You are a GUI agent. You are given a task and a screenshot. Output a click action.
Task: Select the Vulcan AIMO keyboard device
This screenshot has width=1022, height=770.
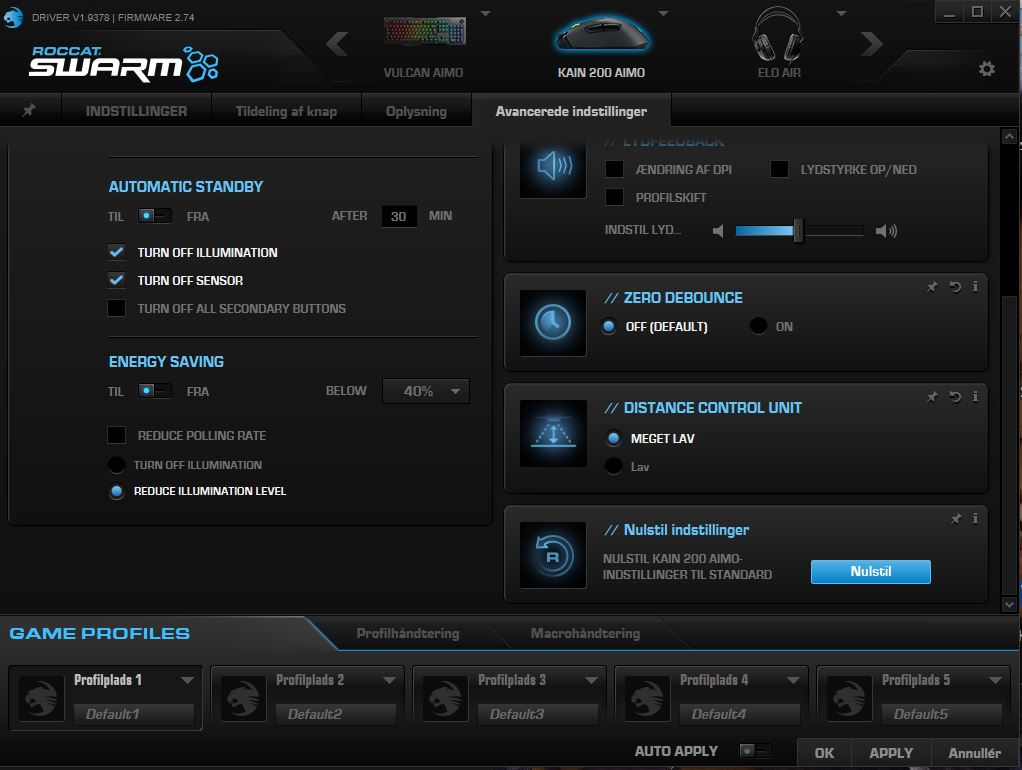click(x=424, y=31)
